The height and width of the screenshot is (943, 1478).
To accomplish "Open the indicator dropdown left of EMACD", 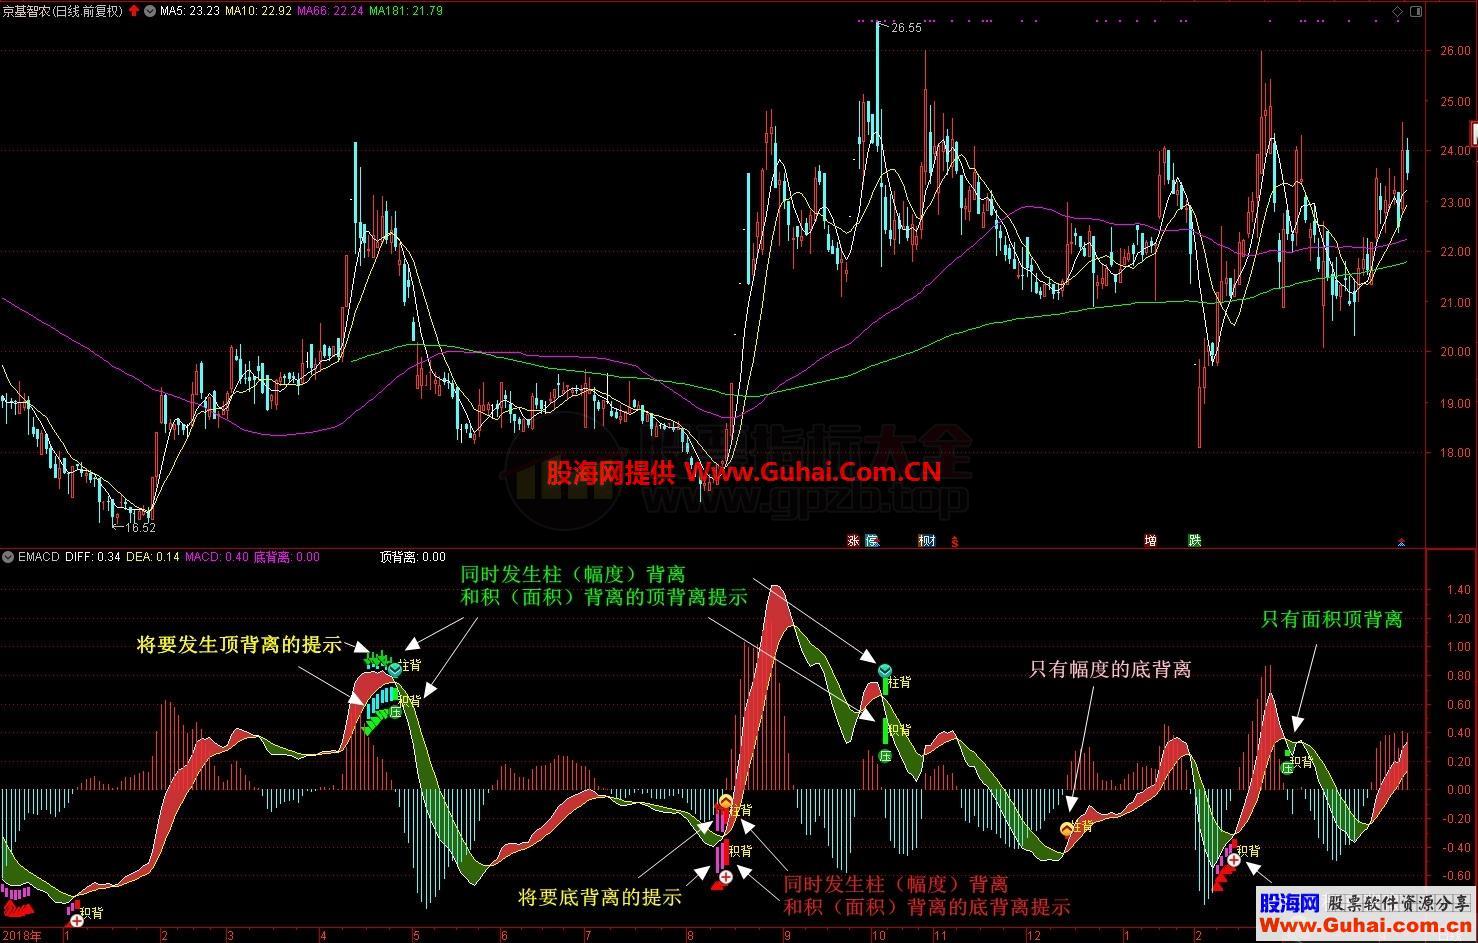I will (x=9, y=557).
